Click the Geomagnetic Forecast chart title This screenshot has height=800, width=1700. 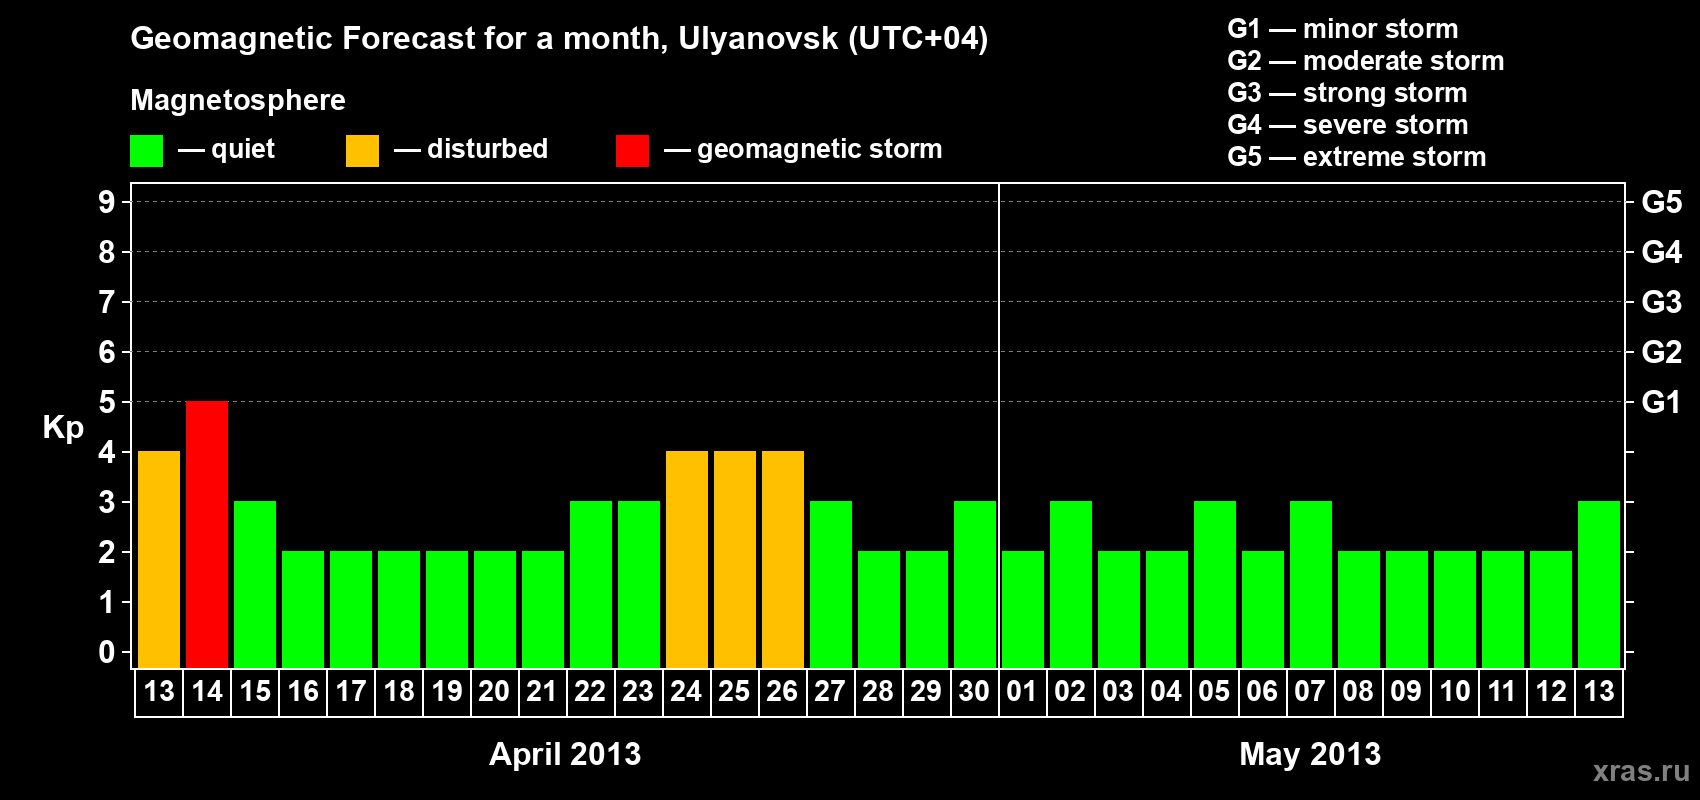pyautogui.click(x=559, y=39)
